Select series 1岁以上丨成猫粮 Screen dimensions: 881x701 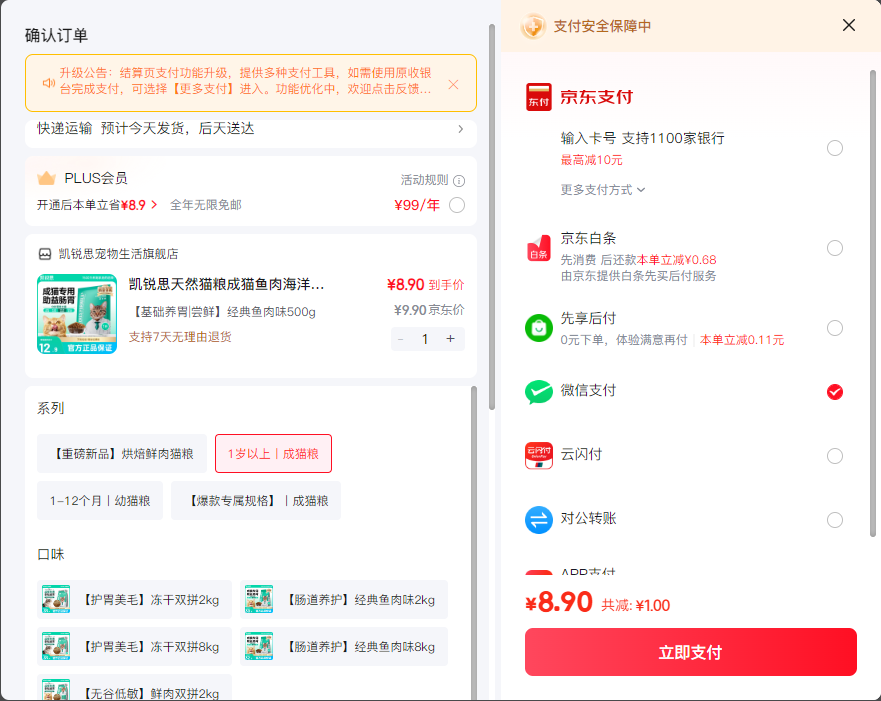tap(273, 453)
